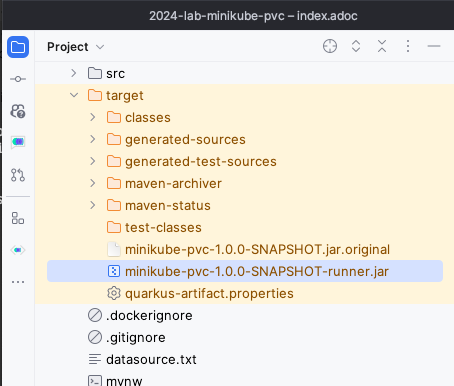Open the AI Assistant chat icon in sidebar
This screenshot has height=386, width=454.
tap(18, 142)
